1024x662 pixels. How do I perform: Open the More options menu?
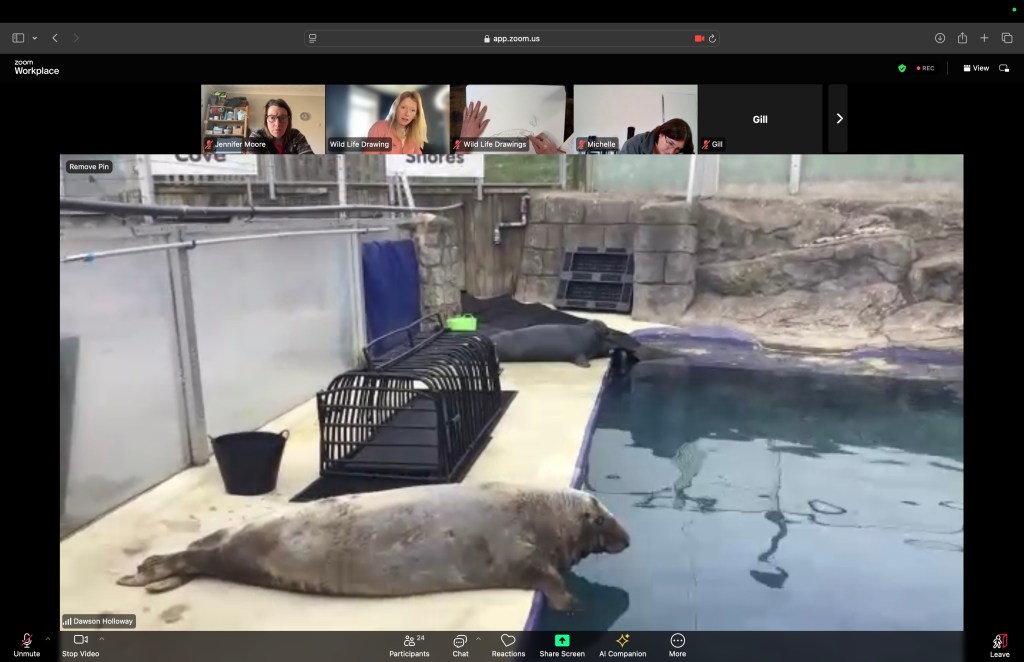point(676,645)
